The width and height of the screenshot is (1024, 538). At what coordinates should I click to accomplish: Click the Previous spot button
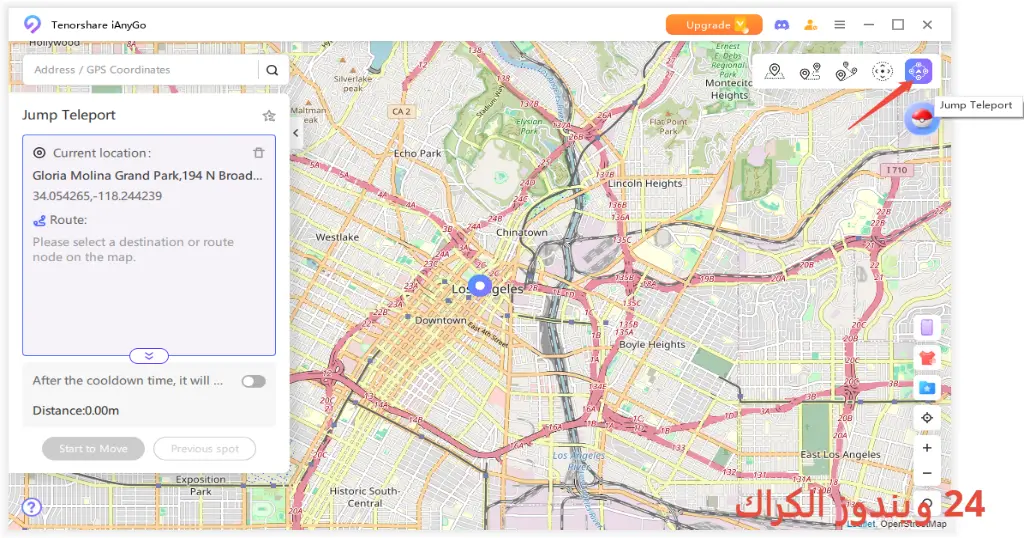(x=204, y=449)
